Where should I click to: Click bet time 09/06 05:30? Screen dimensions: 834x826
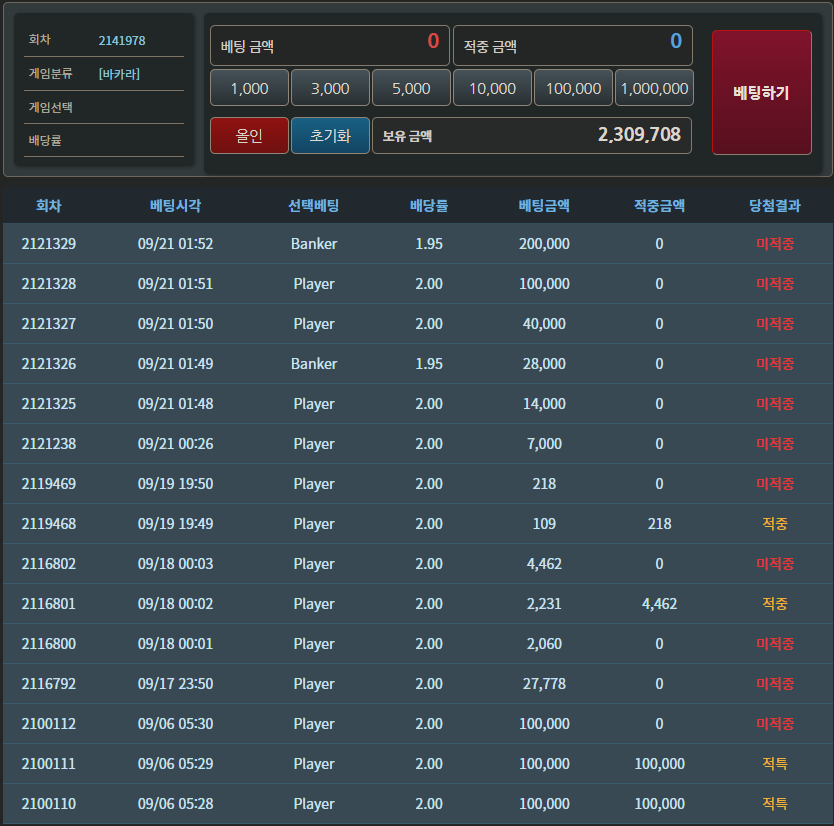click(x=176, y=724)
